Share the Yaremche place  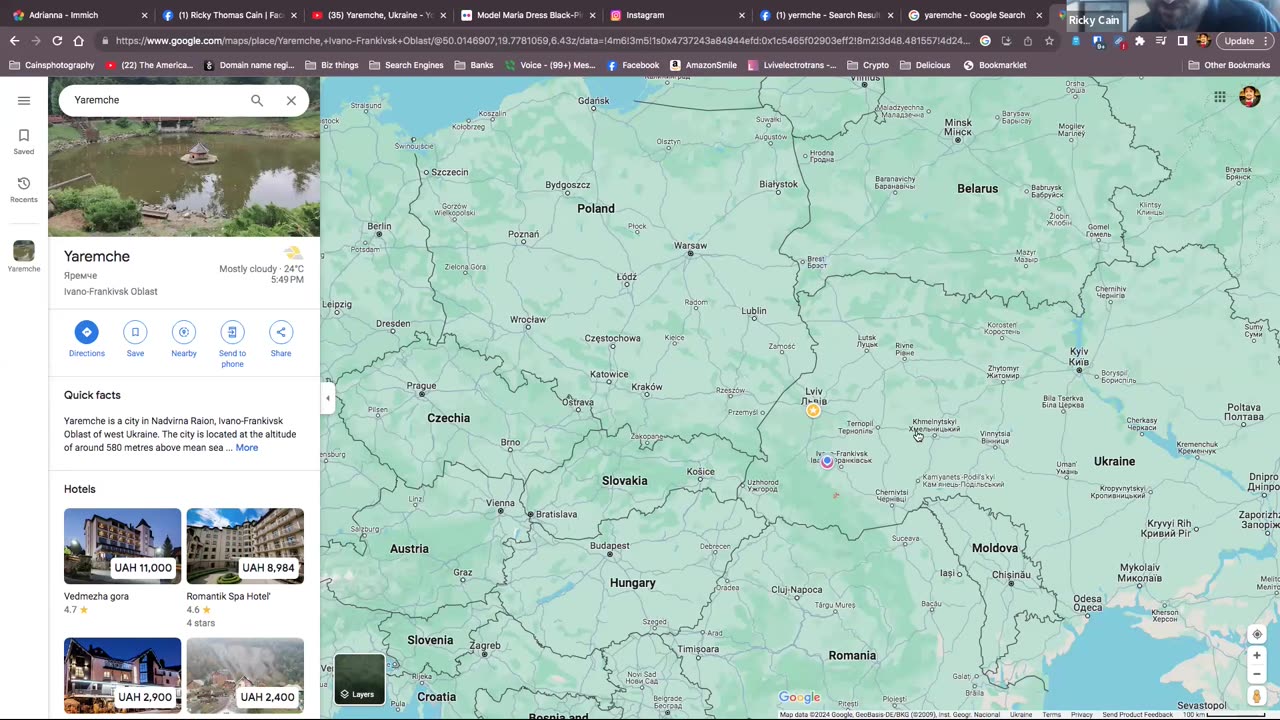(281, 339)
